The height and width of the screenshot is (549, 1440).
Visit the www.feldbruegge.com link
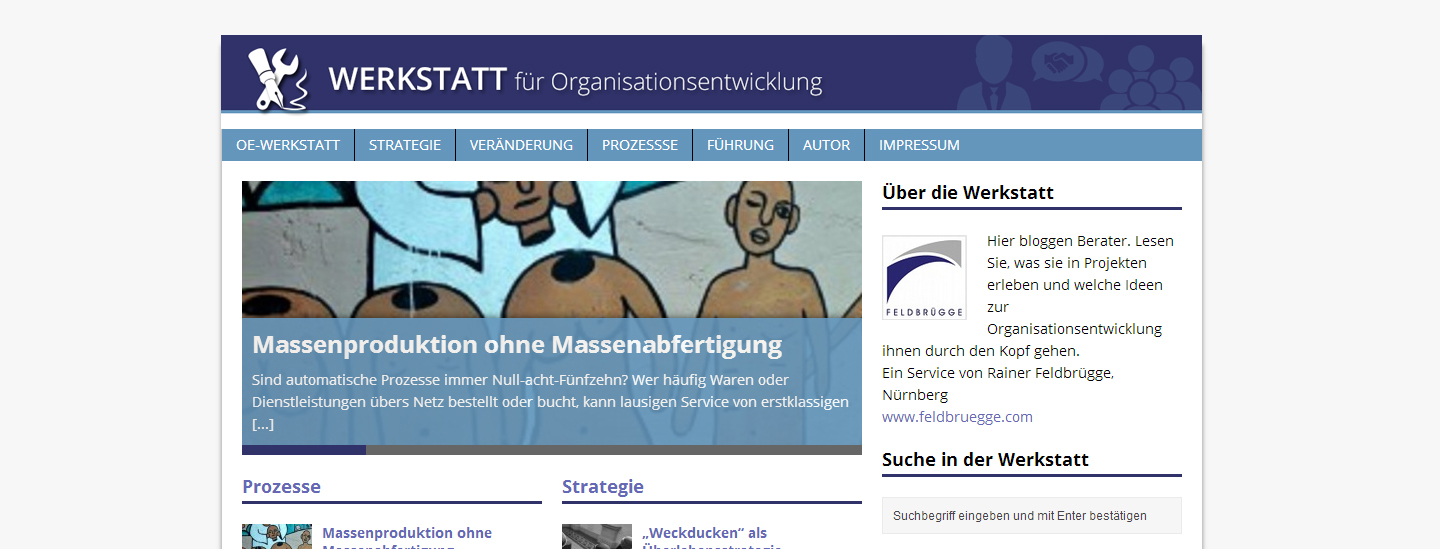[x=957, y=417]
